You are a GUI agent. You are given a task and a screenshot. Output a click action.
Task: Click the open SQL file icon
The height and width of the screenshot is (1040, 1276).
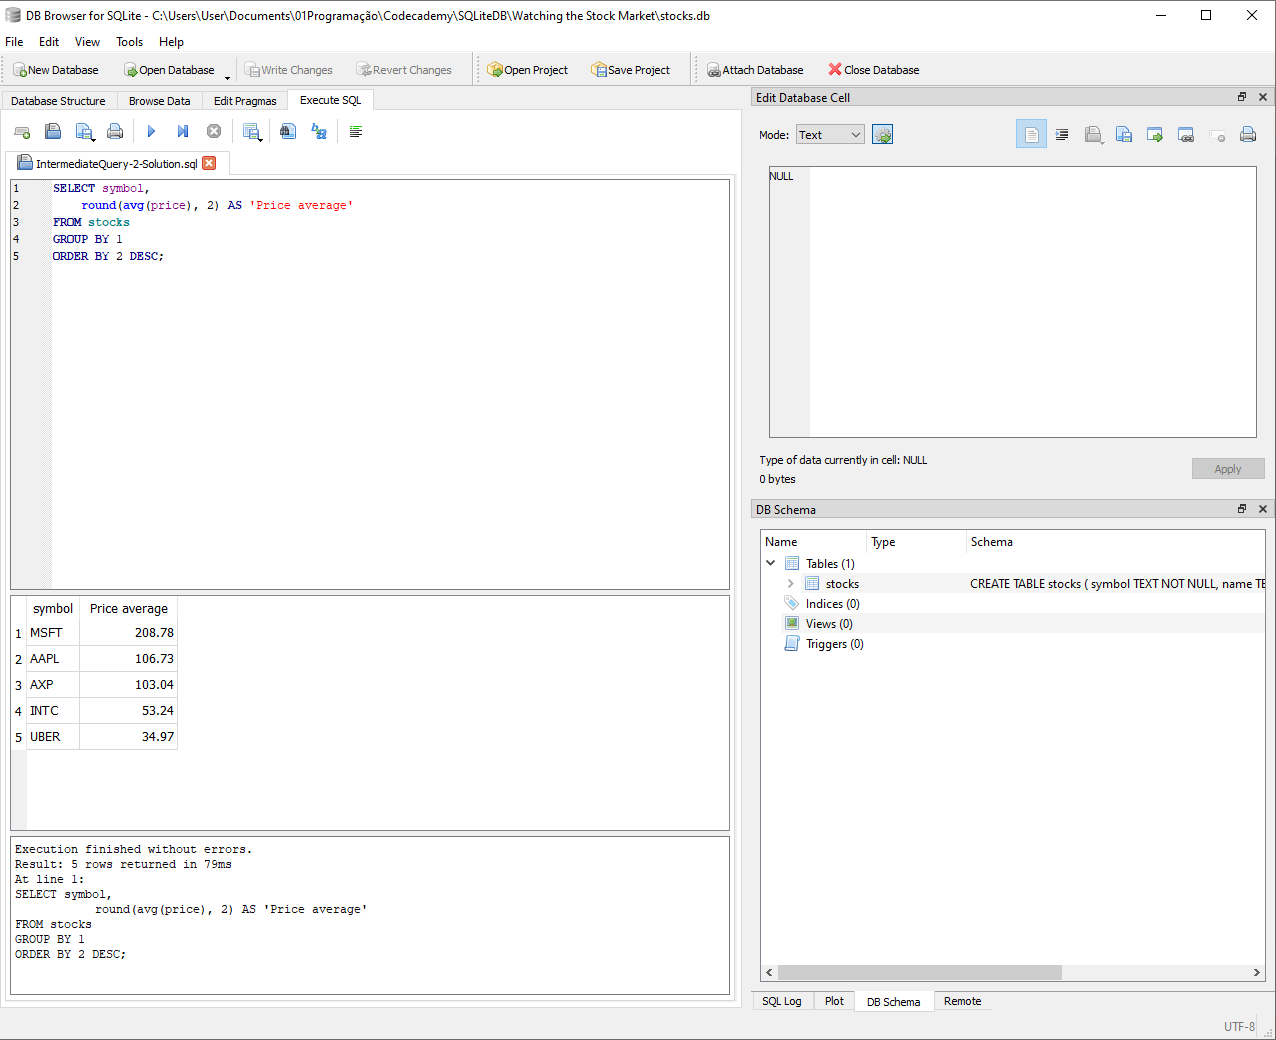(53, 131)
